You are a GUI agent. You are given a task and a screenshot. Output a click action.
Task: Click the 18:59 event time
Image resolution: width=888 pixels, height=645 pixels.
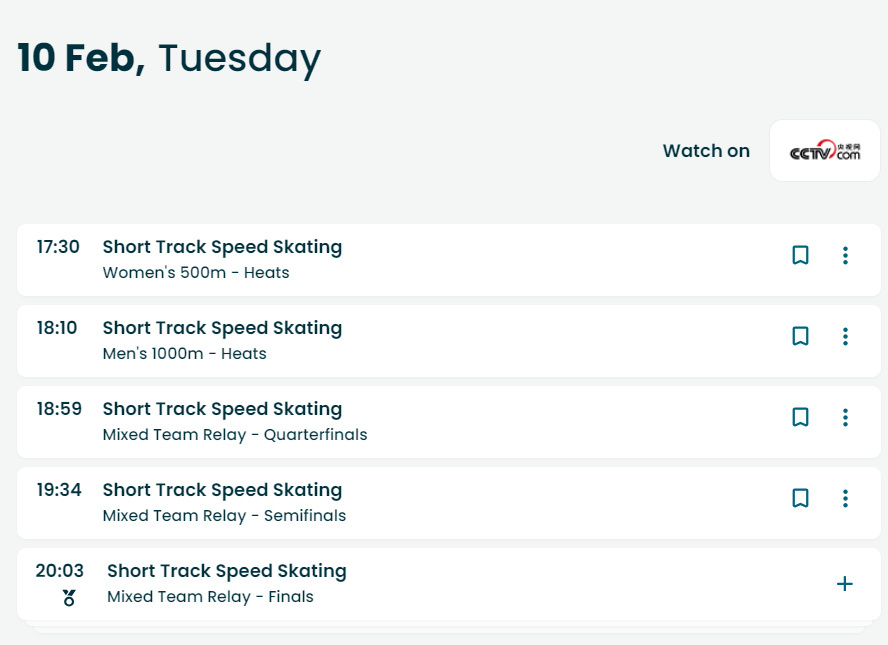tap(59, 409)
